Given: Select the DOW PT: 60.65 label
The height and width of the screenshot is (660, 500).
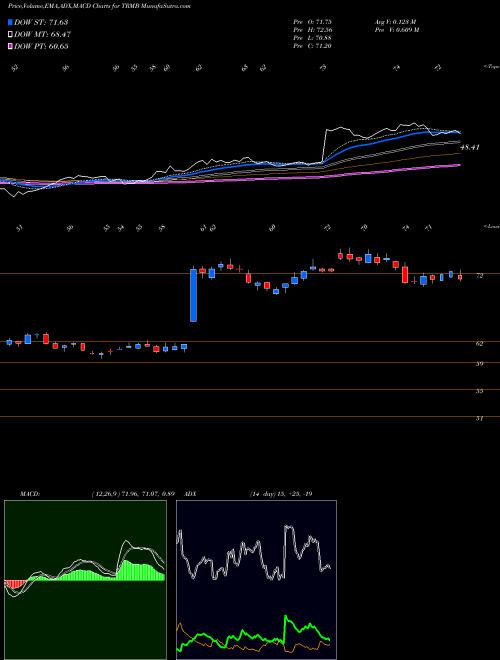Looking at the screenshot, I should [x=41, y=46].
